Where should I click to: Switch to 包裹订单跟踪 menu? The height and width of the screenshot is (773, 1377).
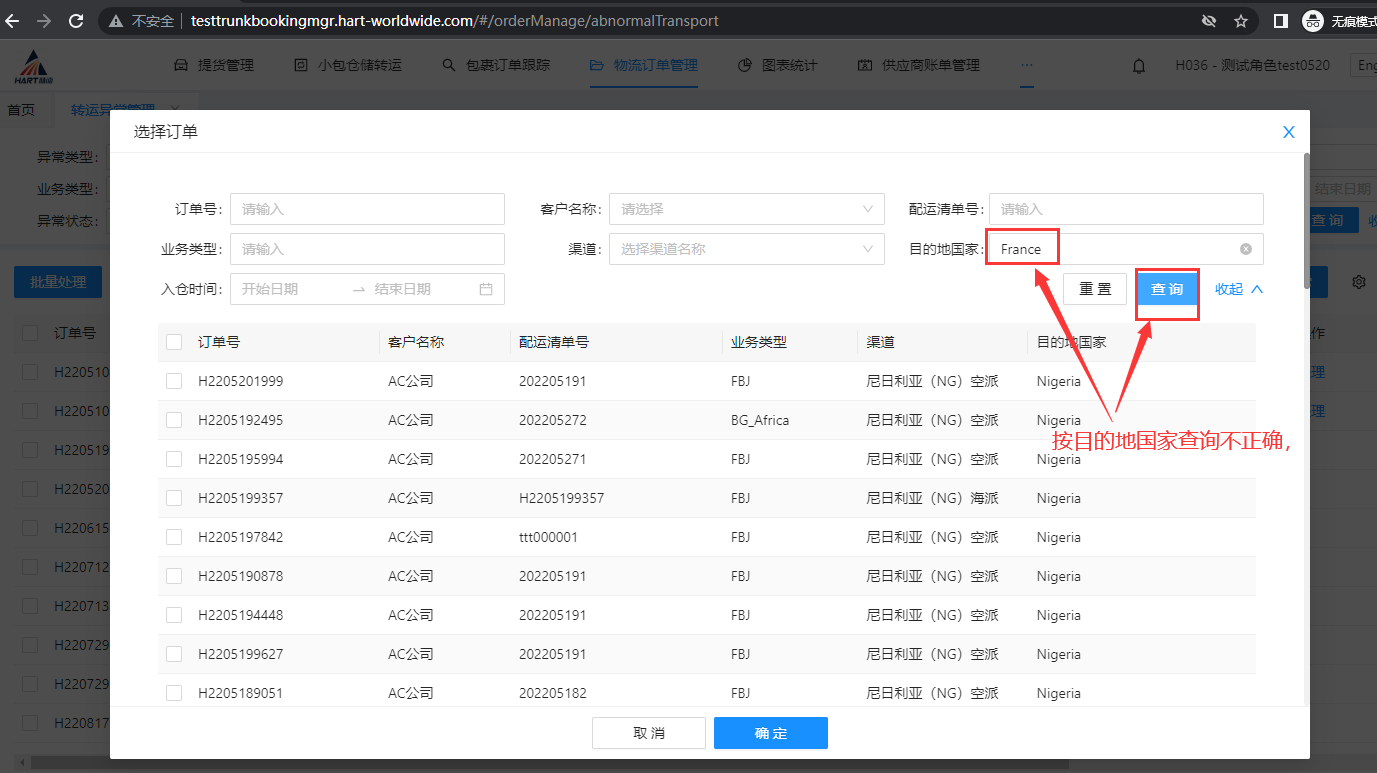point(496,65)
